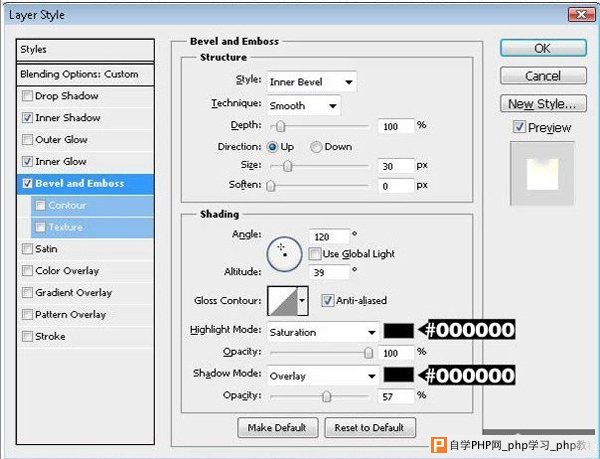This screenshot has width=600, height=459.
Task: Enable the Drop Shadow checkbox
Action: tap(27, 96)
